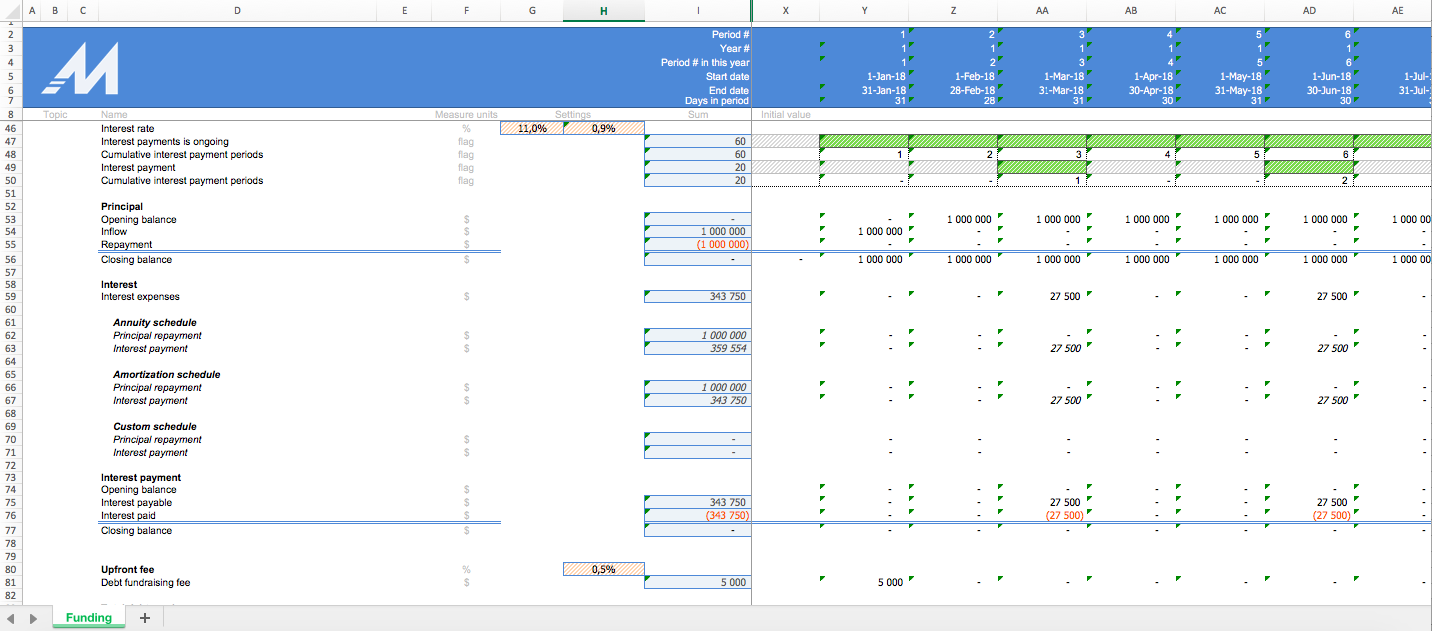Select column header H
The image size is (1432, 631).
tap(604, 10)
